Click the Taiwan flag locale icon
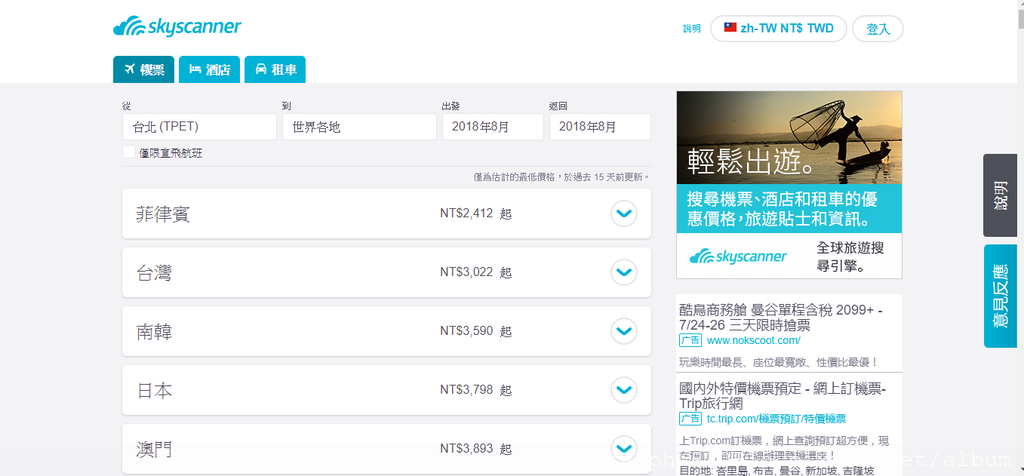 click(x=728, y=28)
